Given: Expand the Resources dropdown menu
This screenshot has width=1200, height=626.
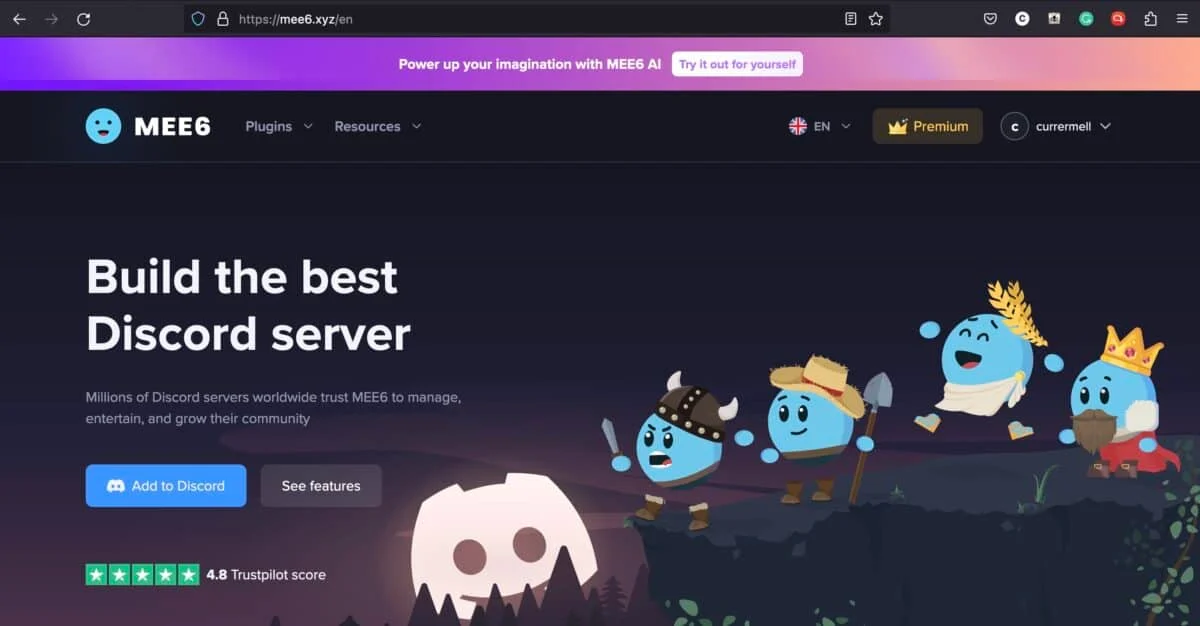Looking at the screenshot, I should (x=378, y=126).
